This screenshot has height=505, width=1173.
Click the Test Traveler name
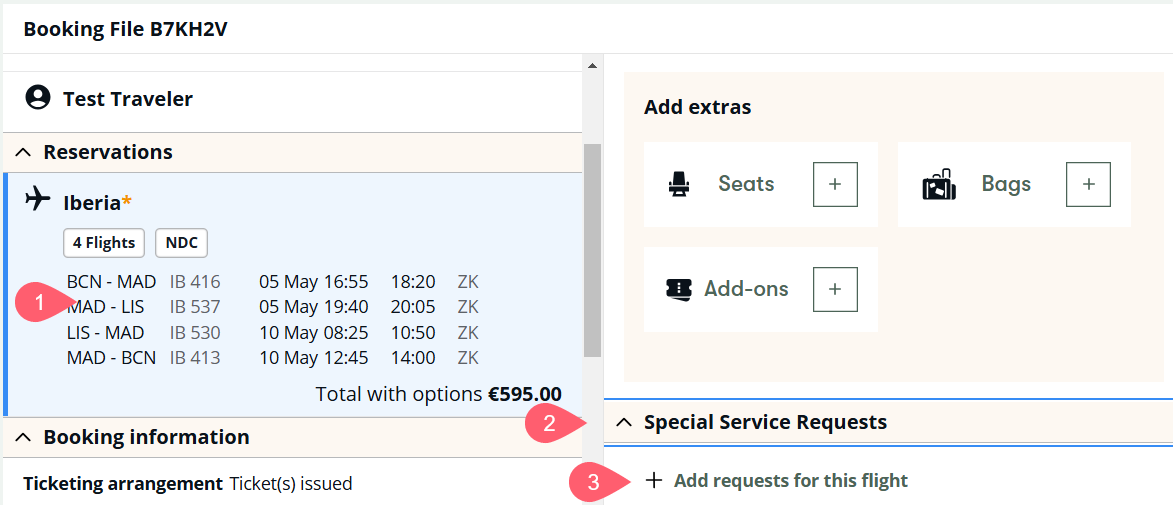pos(128,99)
